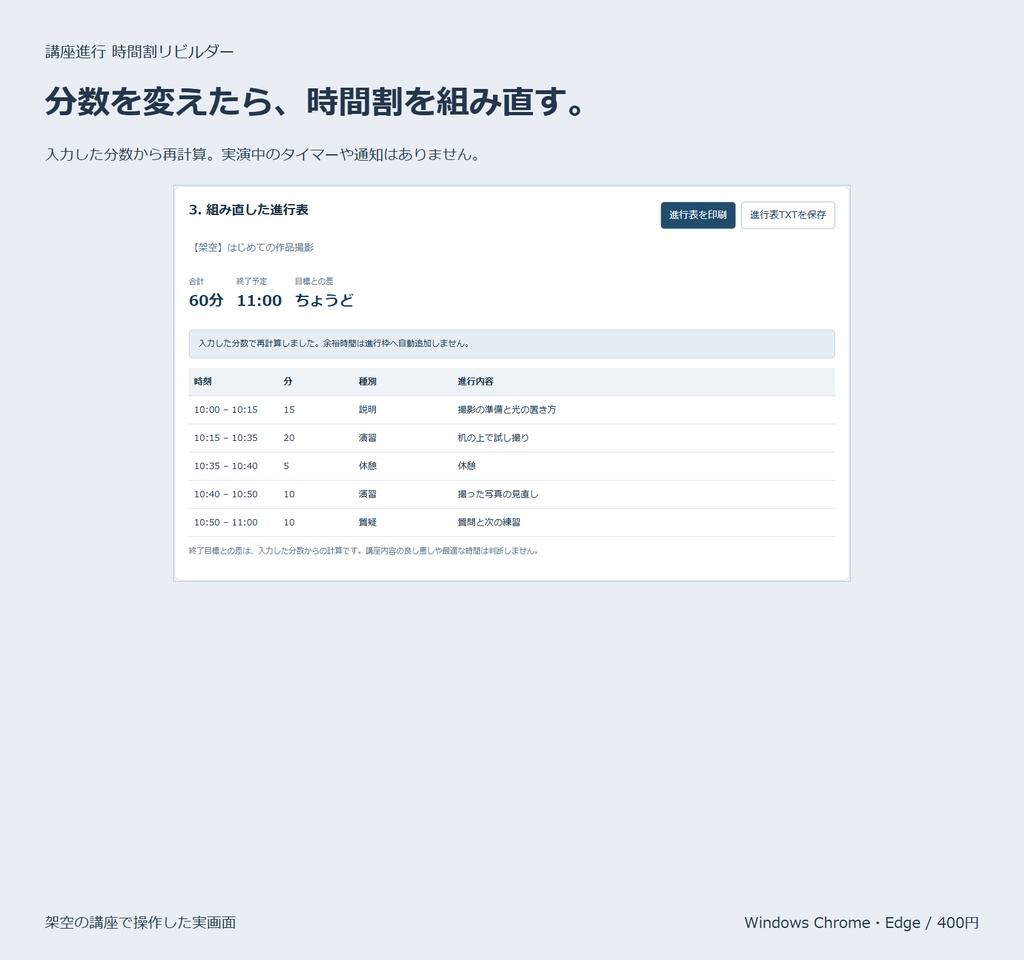The width and height of the screenshot is (1024, 960).
Task: Click the main headline 分数を変えたら、時間割を組み直す。
Action: [315, 101]
